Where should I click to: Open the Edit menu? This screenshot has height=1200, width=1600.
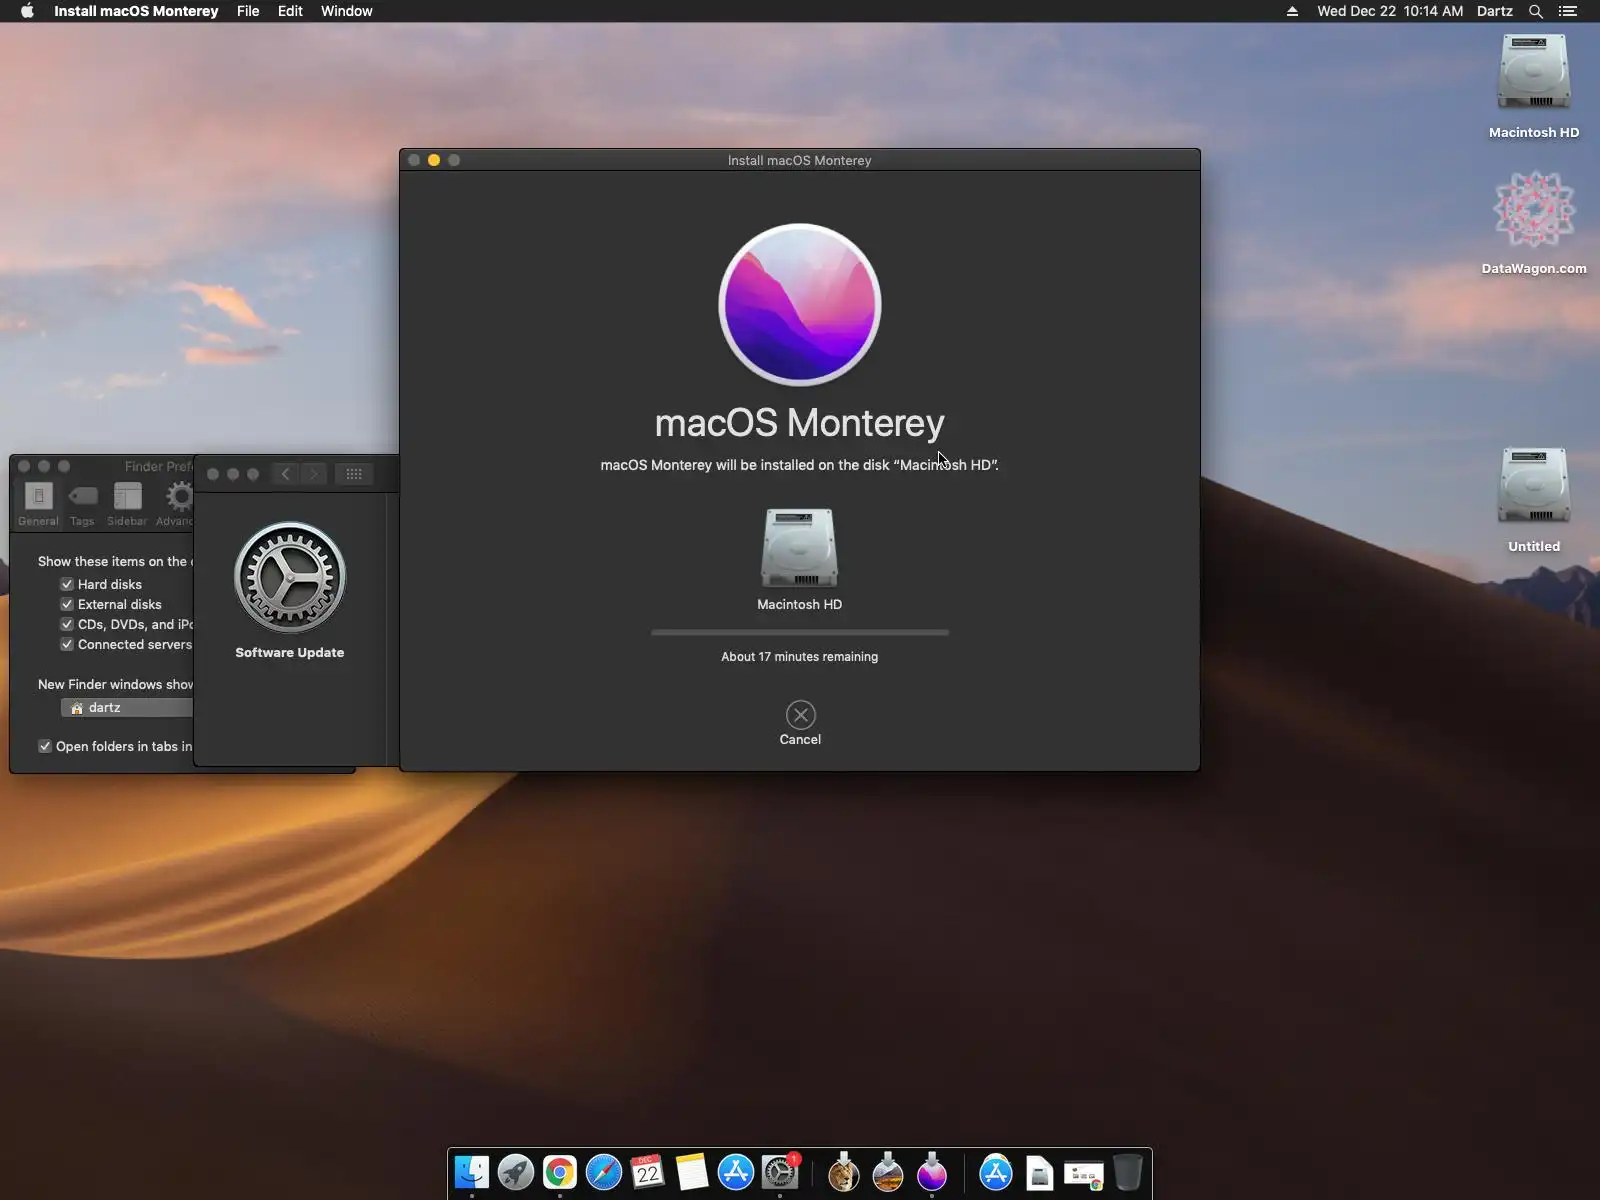coord(290,11)
